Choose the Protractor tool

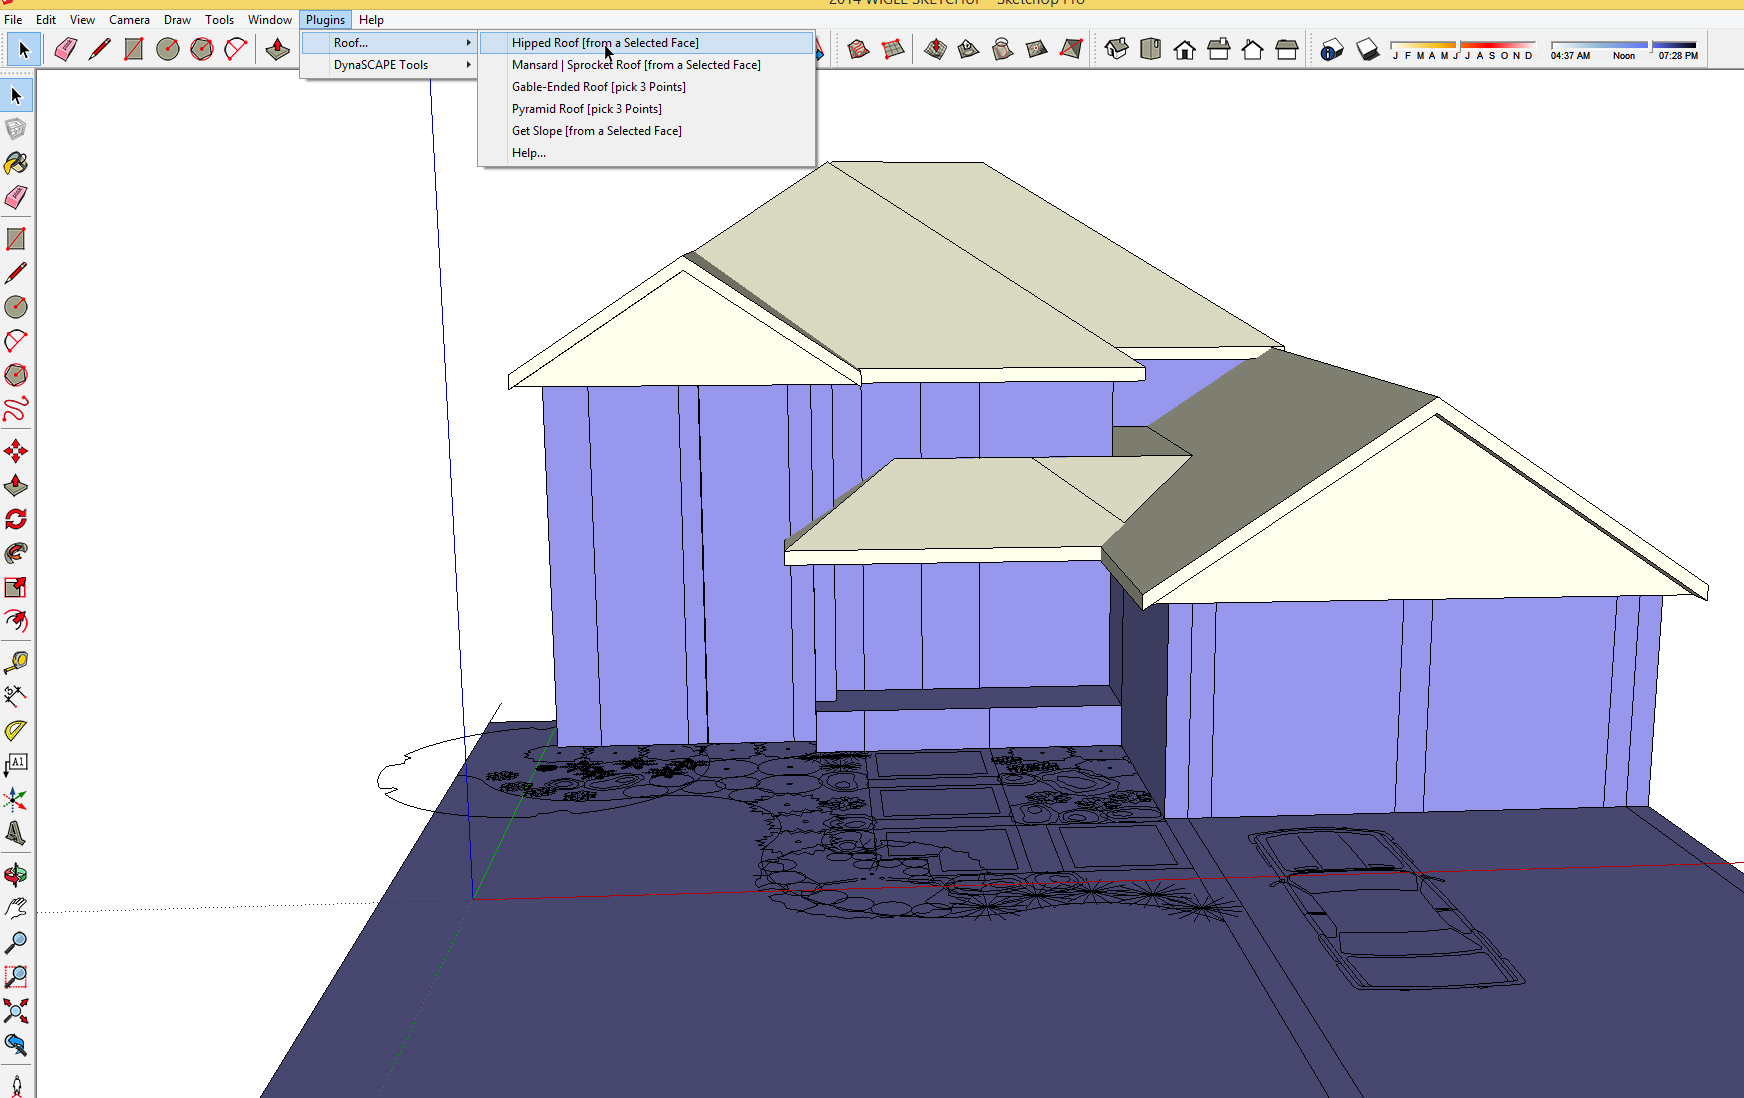[16, 730]
